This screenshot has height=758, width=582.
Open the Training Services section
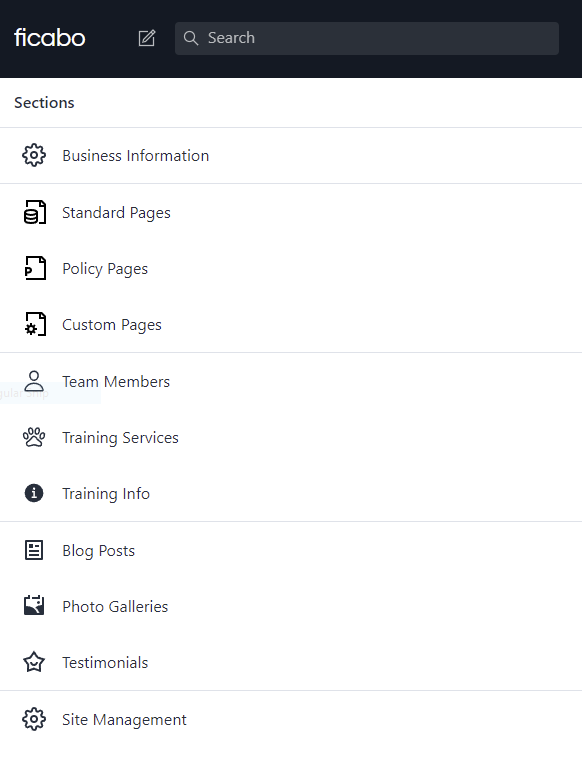click(x=291, y=437)
